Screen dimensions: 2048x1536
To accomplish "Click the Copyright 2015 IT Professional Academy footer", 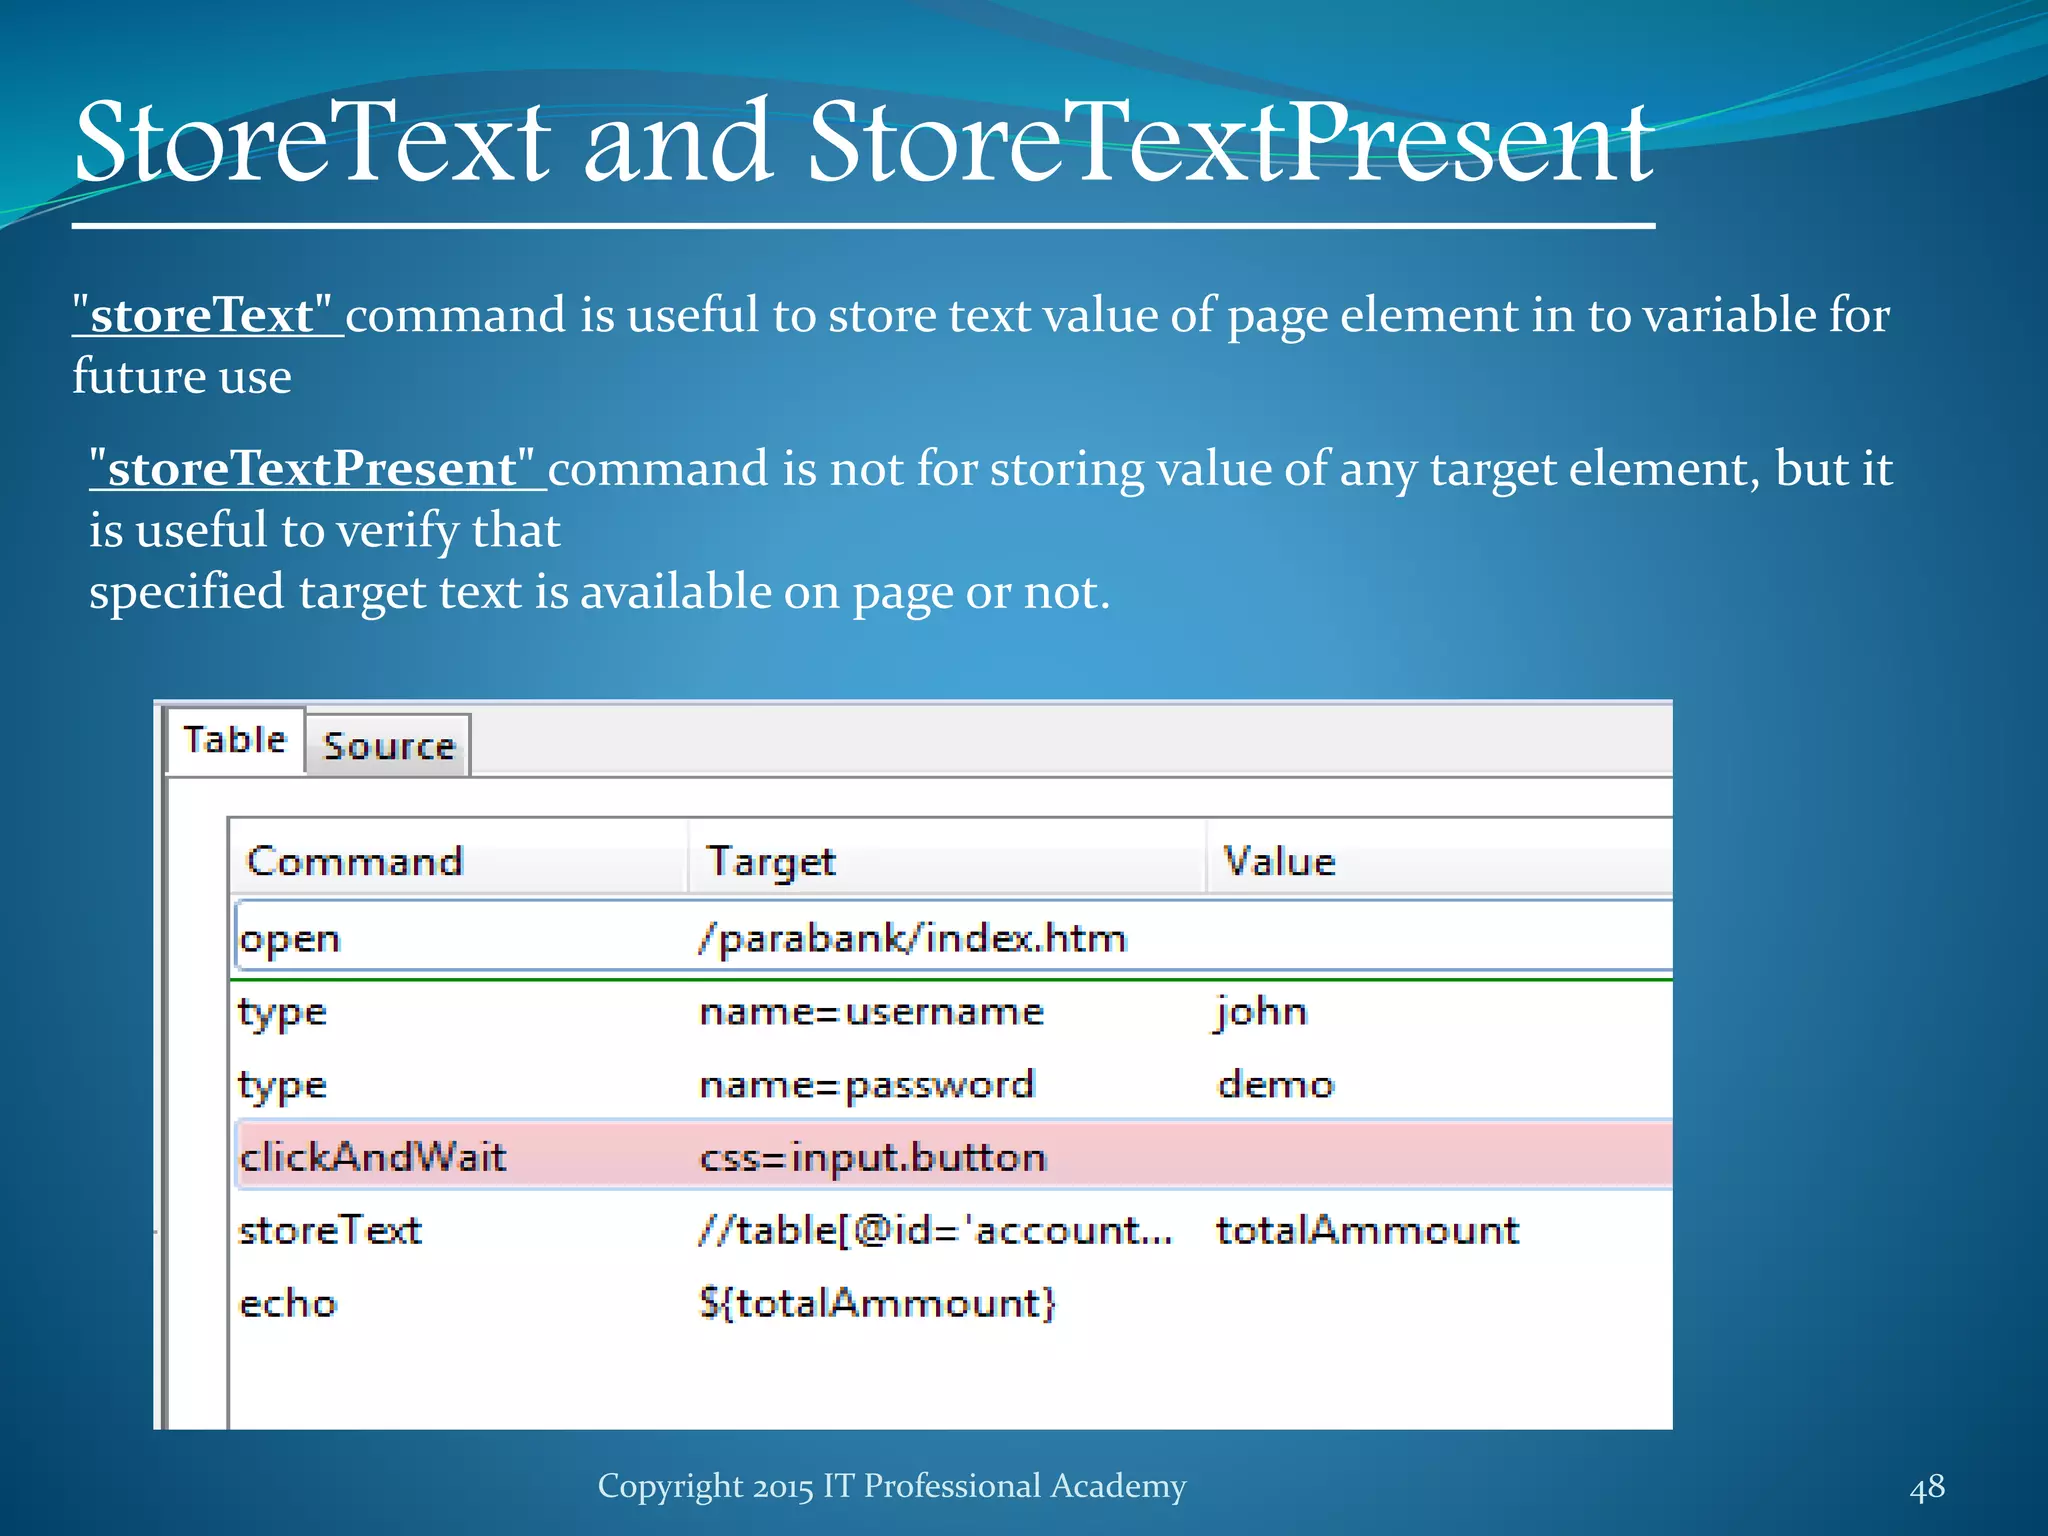I will pos(892,1486).
